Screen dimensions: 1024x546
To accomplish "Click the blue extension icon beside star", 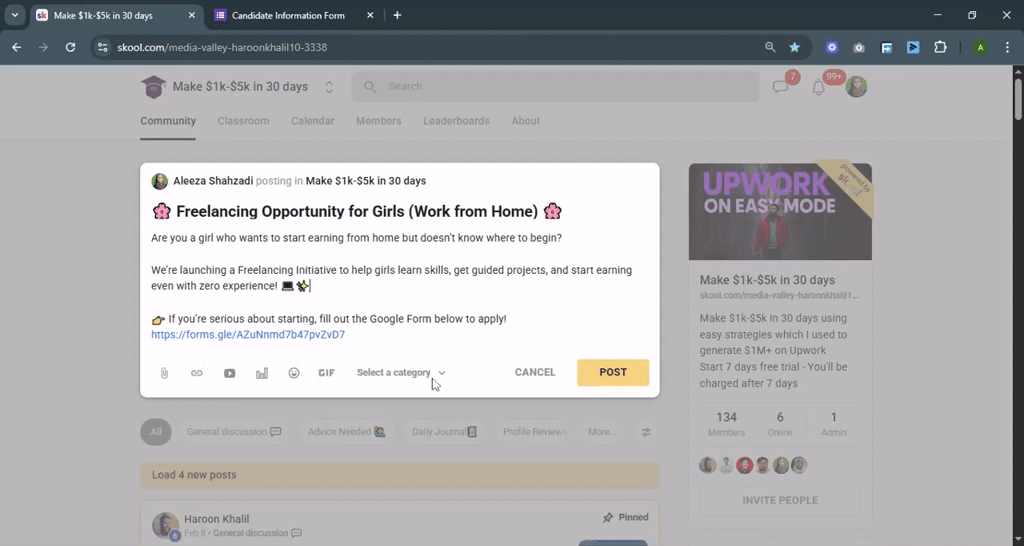I will click(831, 47).
